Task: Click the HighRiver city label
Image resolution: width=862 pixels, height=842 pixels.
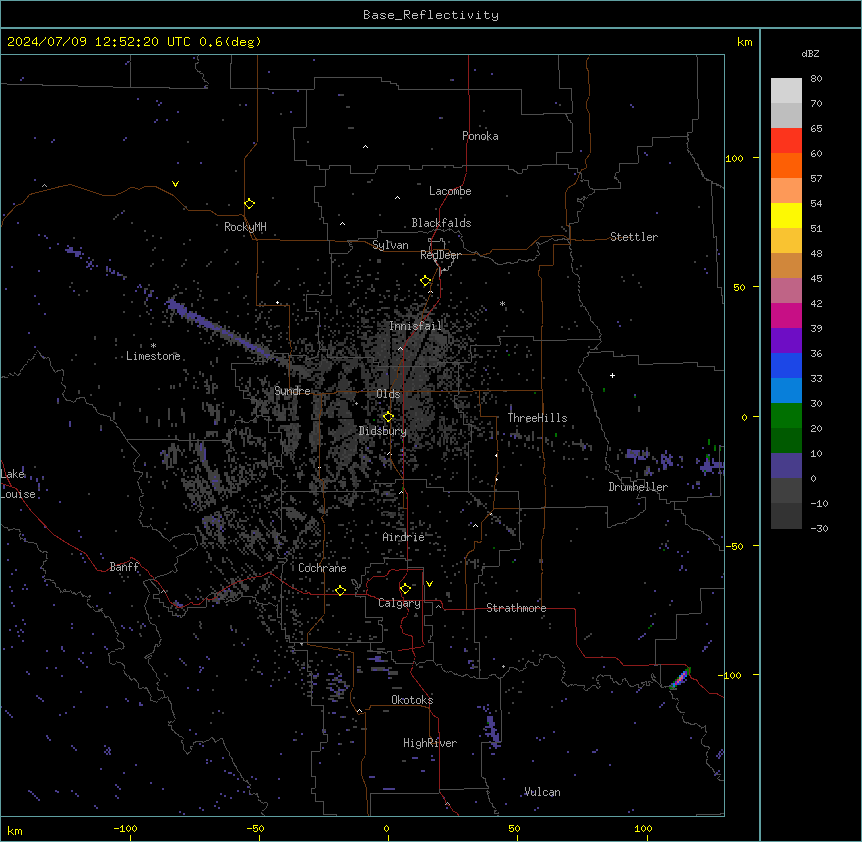Action: tap(430, 743)
